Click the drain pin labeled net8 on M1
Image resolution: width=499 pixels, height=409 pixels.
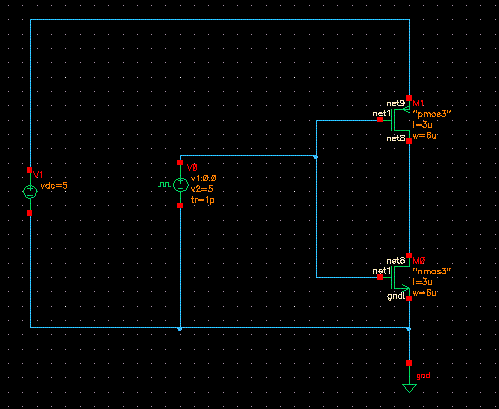tap(409, 141)
